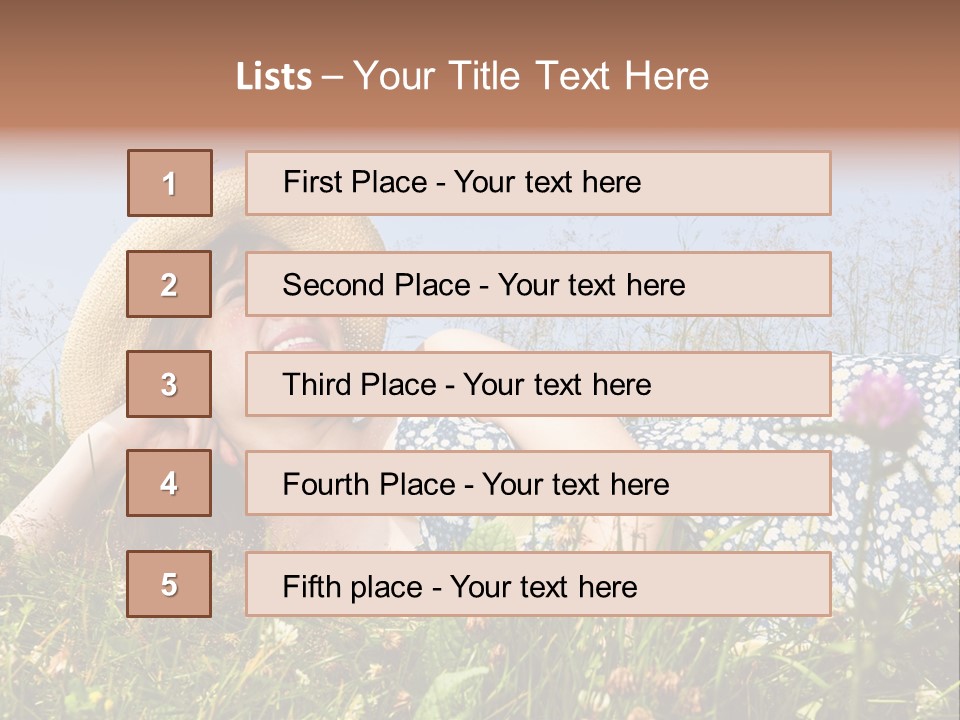Click the bold word Lists in title
The image size is (960, 720).
click(274, 77)
